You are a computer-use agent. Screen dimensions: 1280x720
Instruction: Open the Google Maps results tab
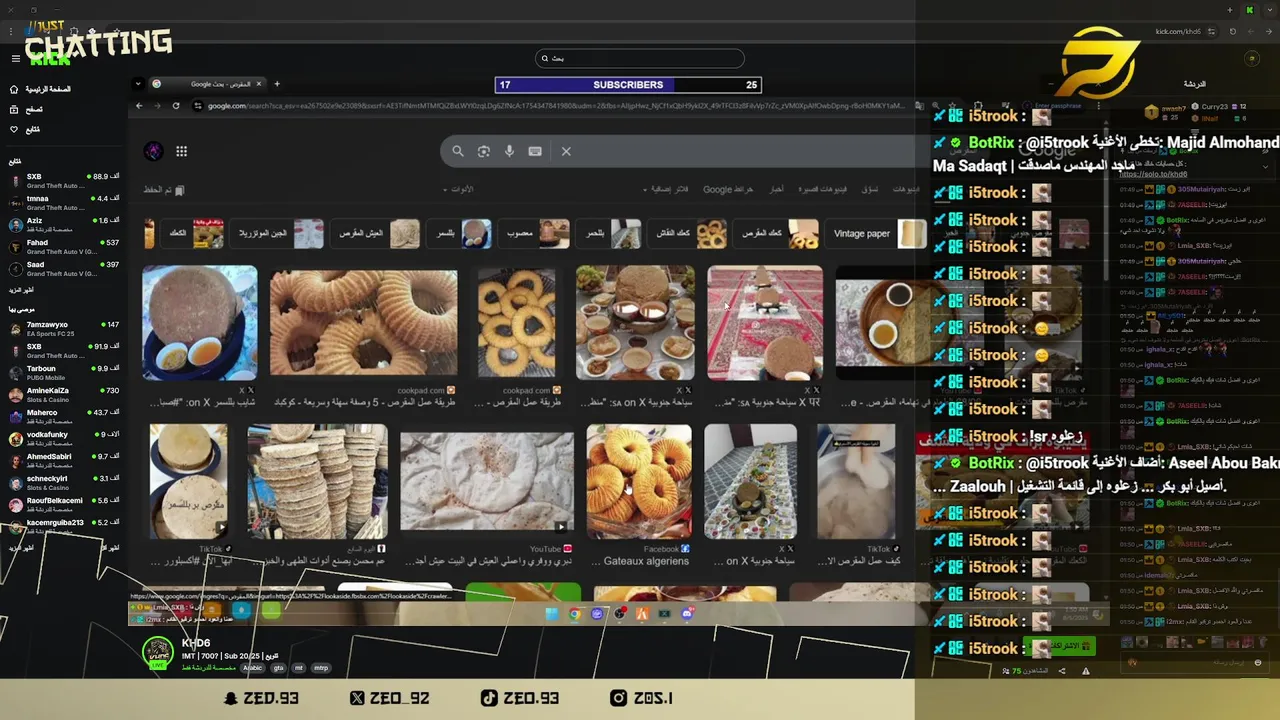pyautogui.click(x=727, y=189)
